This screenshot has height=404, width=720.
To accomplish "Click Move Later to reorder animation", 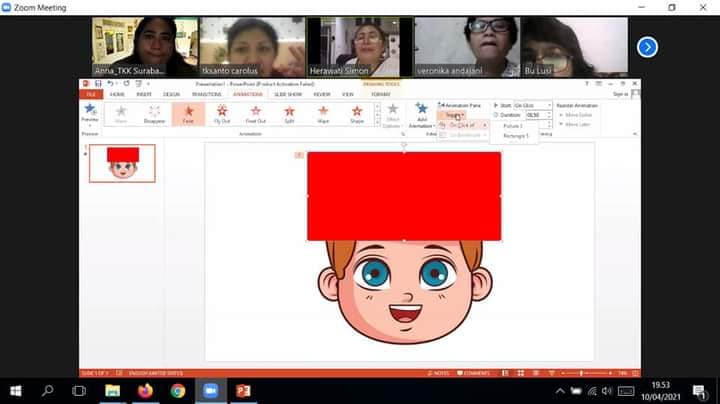I will (574, 124).
